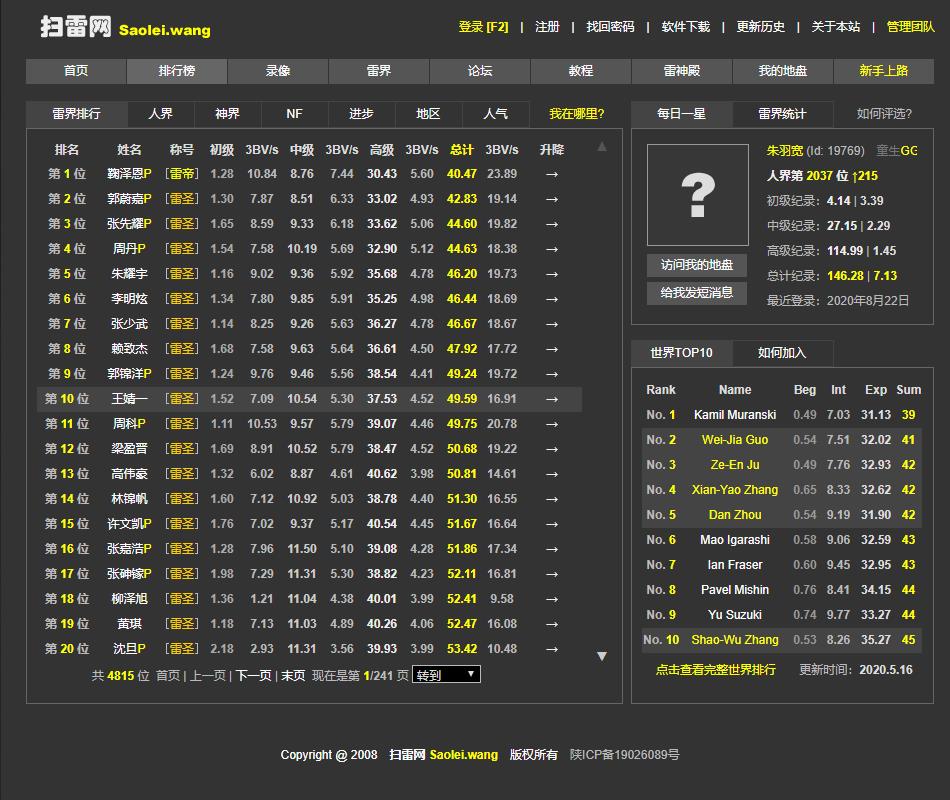
Task: Switch to the 如何加入 tab
Action: pos(782,353)
